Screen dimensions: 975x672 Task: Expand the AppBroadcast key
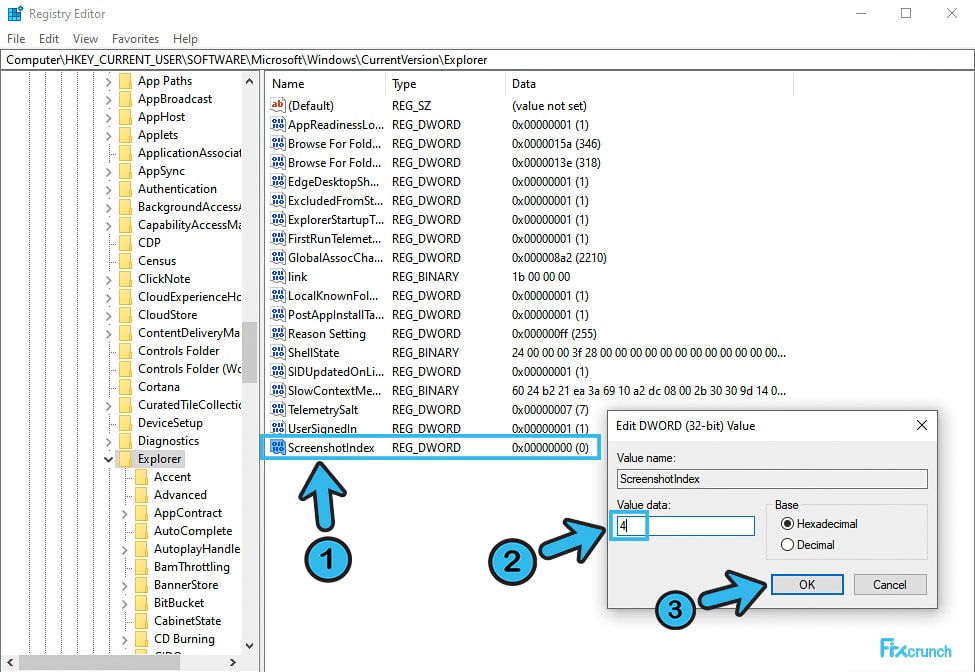(108, 99)
